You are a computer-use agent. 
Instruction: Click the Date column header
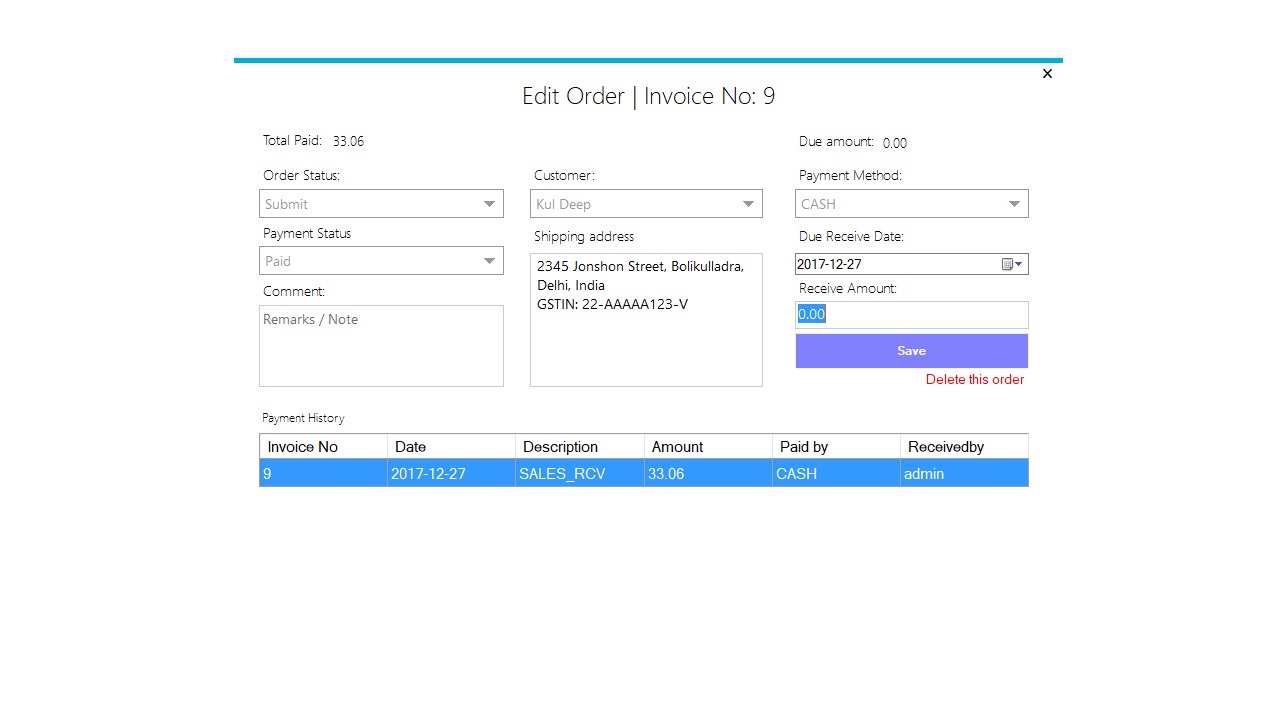[x=410, y=446]
